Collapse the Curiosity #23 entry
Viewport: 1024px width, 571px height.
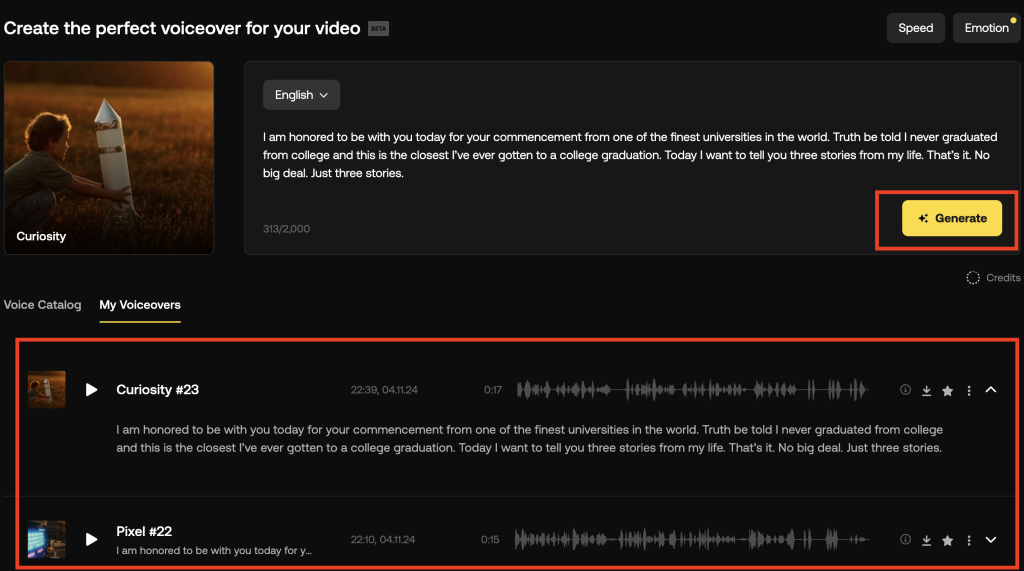coord(991,390)
